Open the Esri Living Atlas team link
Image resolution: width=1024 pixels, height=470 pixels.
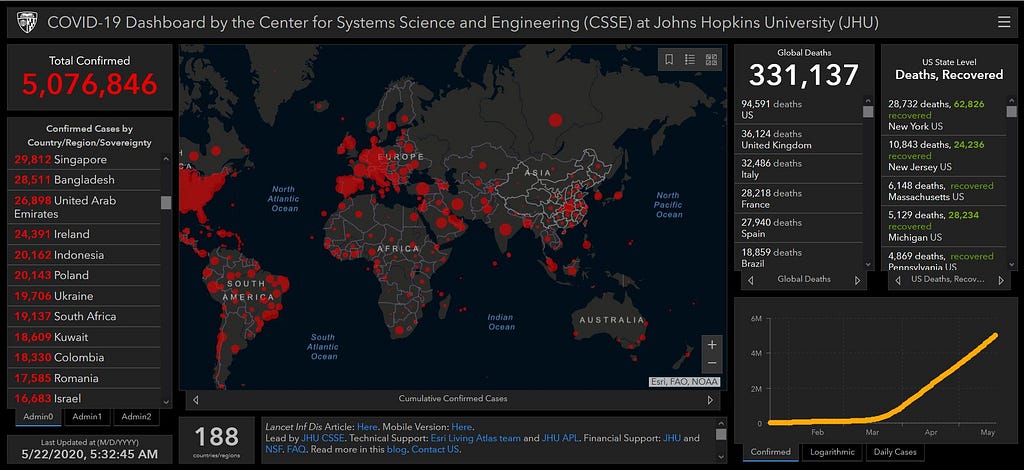click(475, 439)
